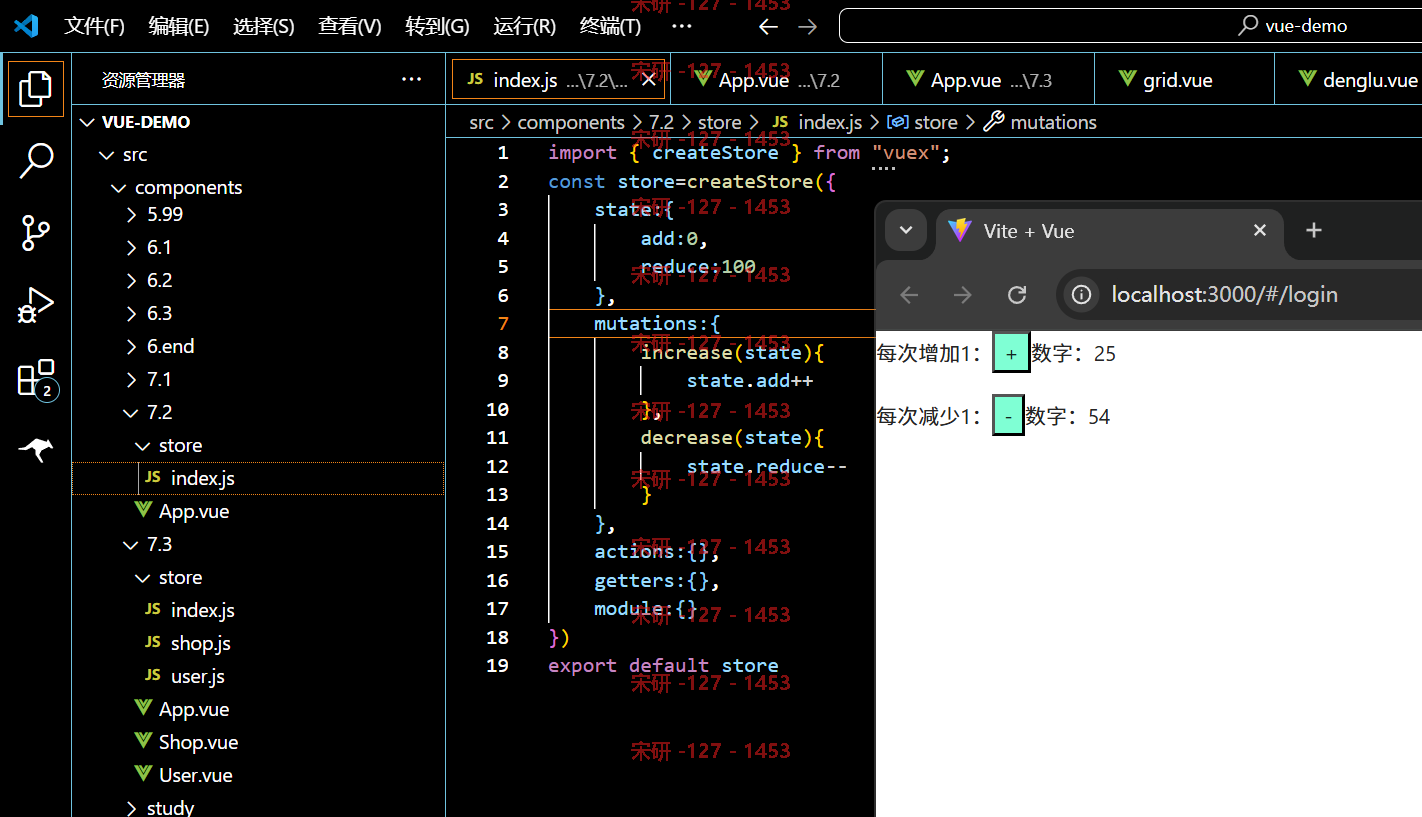The image size is (1422, 817).
Task: Open the Explorer view in activity bar
Action: [x=36, y=89]
